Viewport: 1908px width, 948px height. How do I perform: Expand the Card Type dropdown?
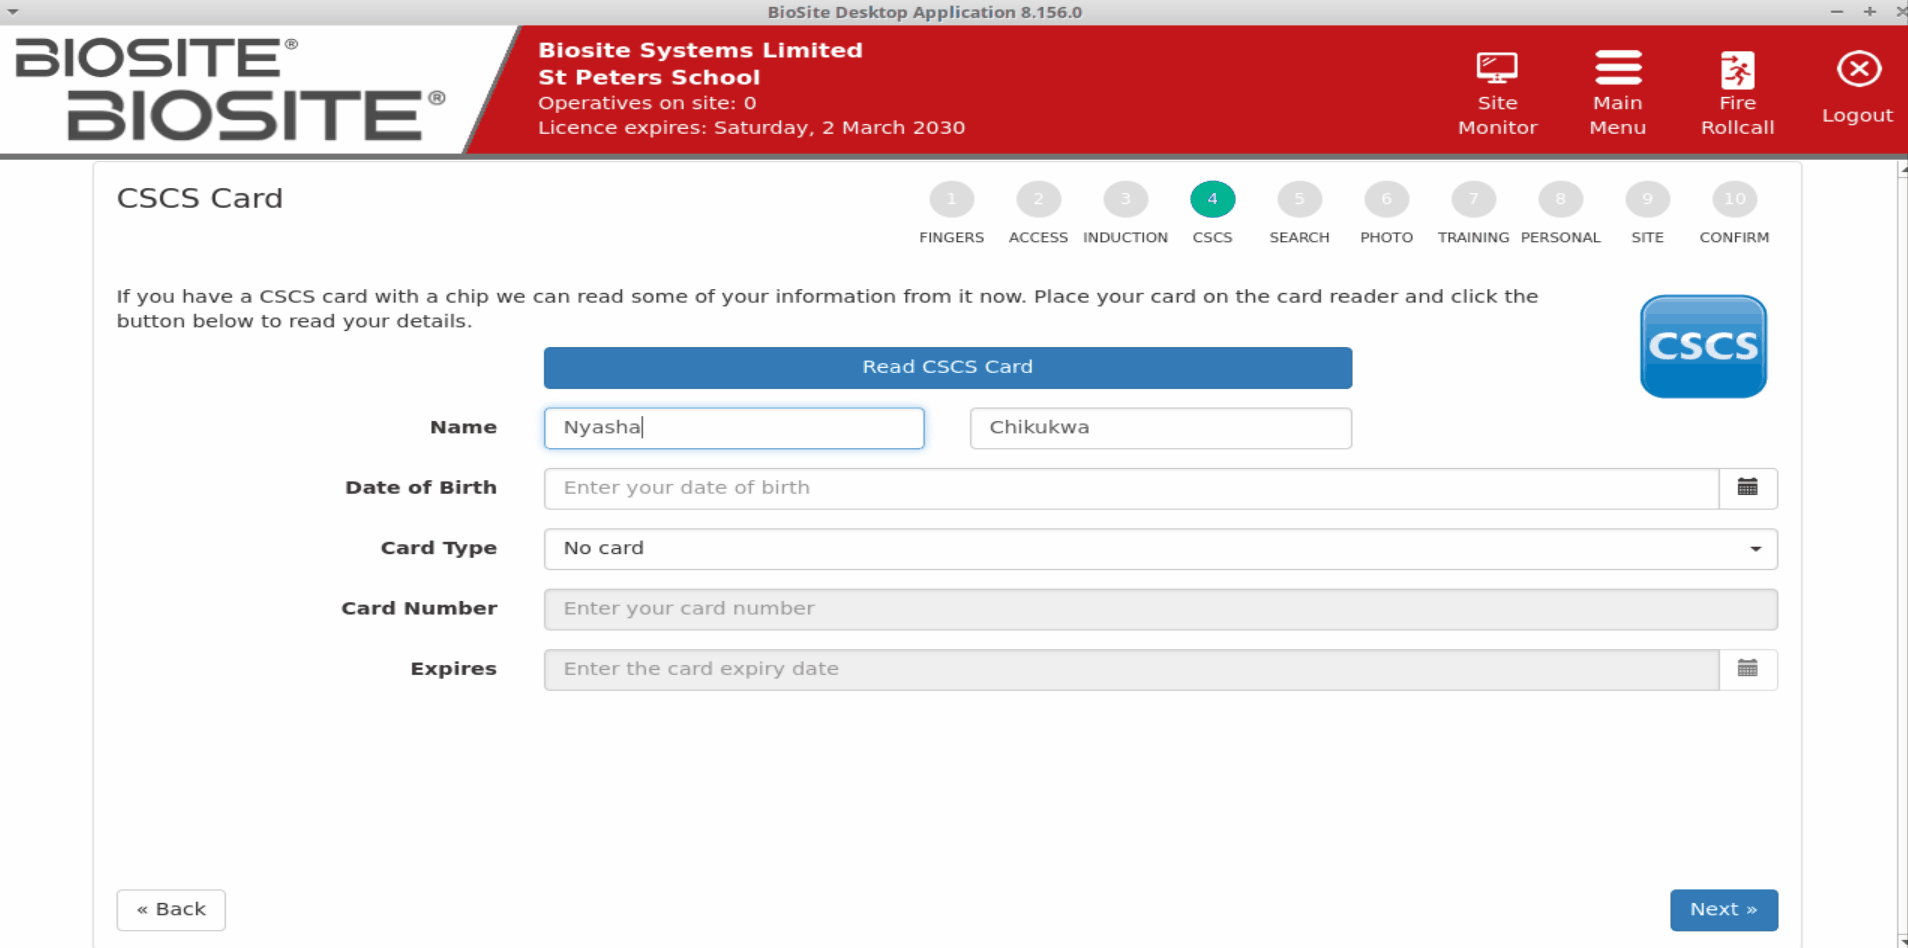tap(1160, 549)
